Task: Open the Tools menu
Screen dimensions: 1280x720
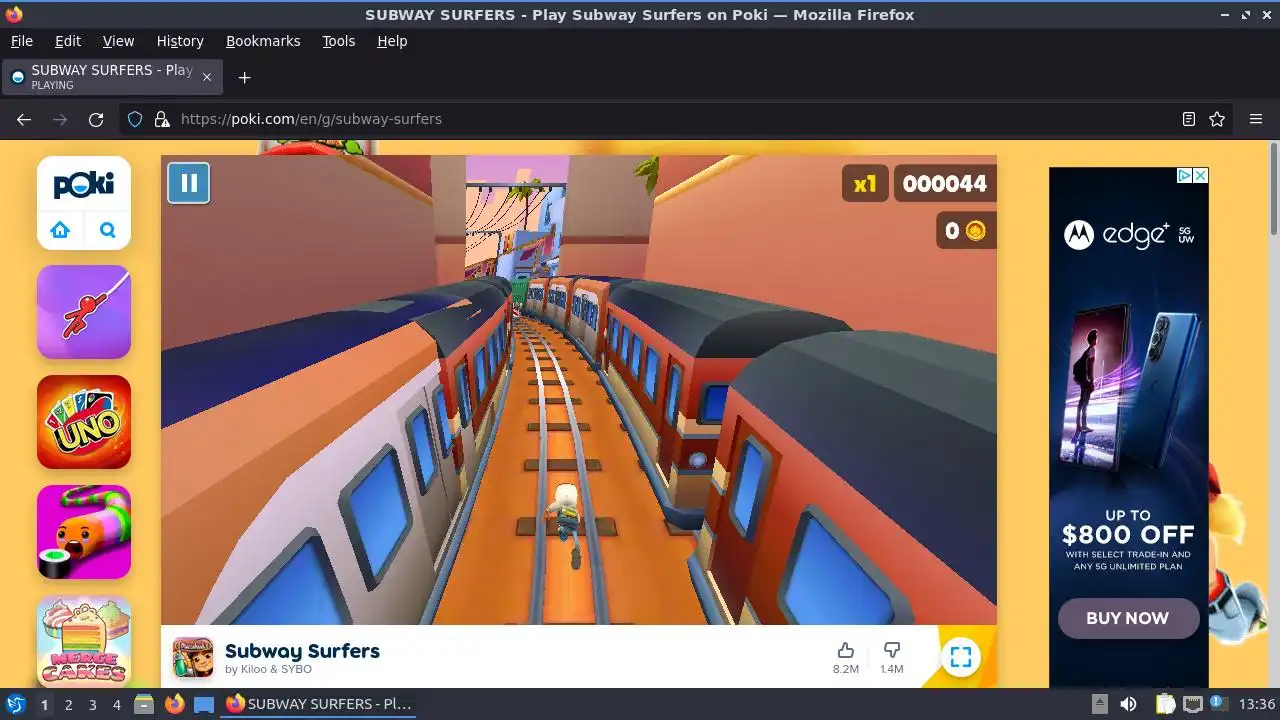Action: click(x=339, y=41)
